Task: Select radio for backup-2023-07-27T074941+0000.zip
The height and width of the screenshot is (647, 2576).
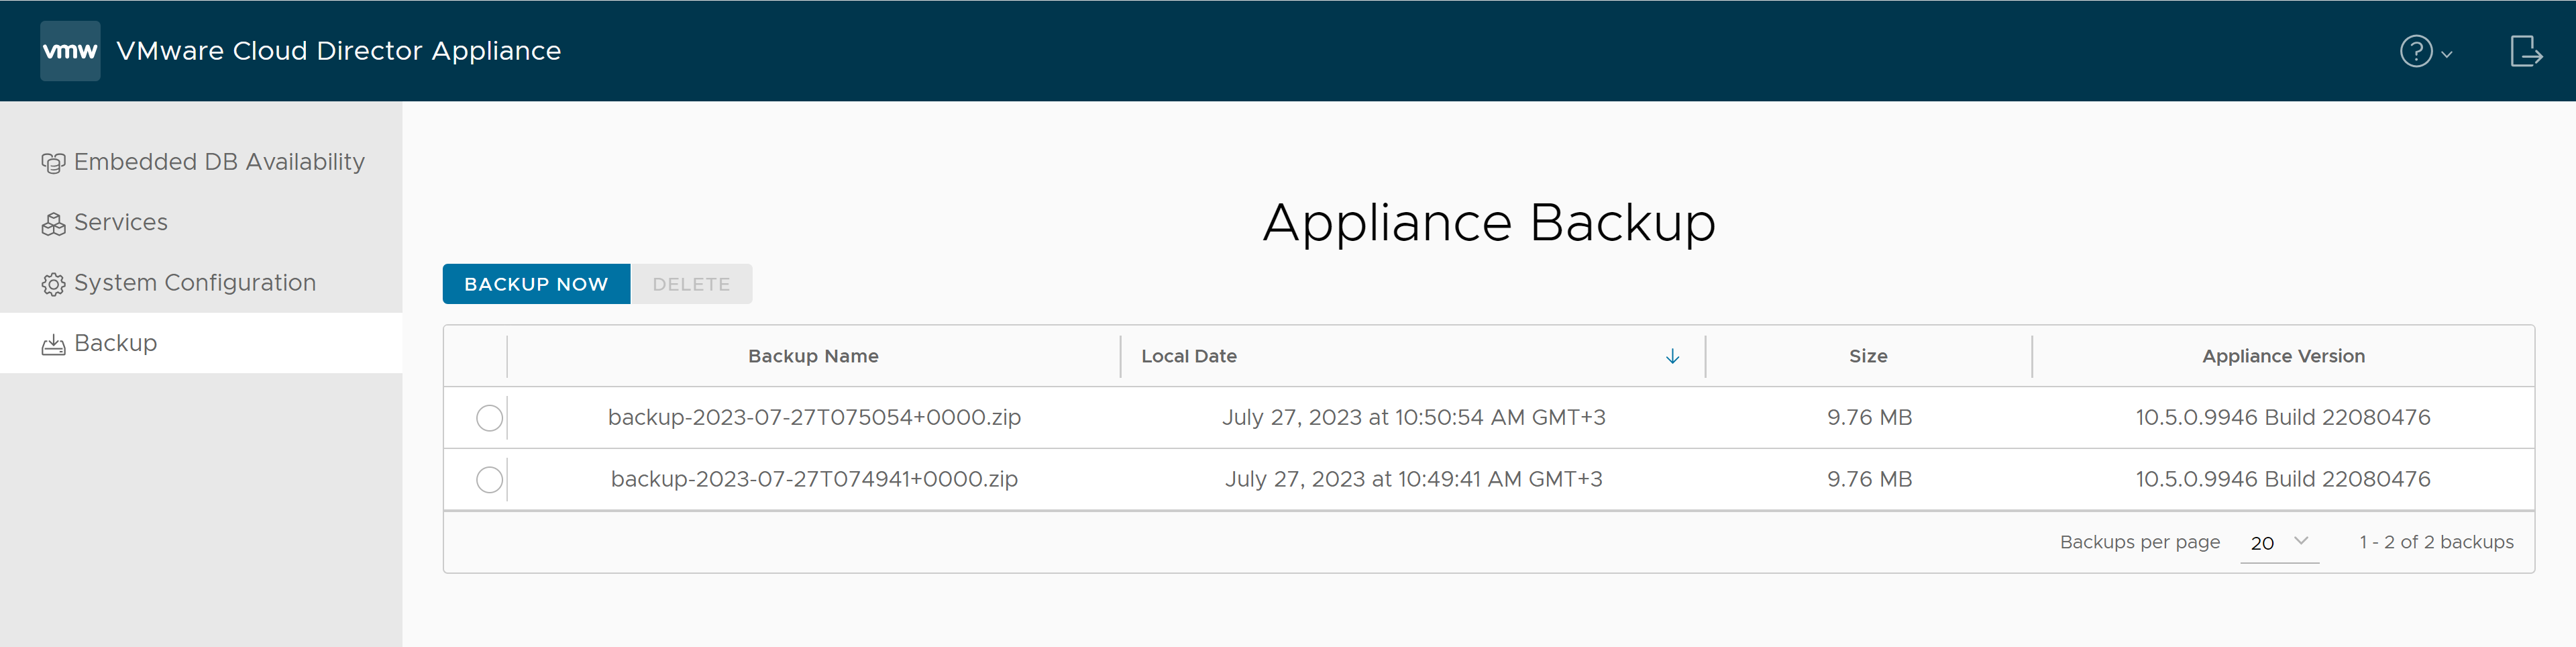Action: [489, 480]
